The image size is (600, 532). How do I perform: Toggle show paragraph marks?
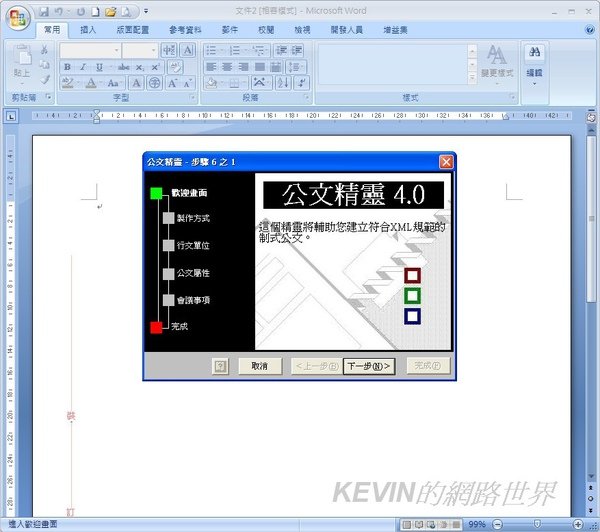point(302,83)
